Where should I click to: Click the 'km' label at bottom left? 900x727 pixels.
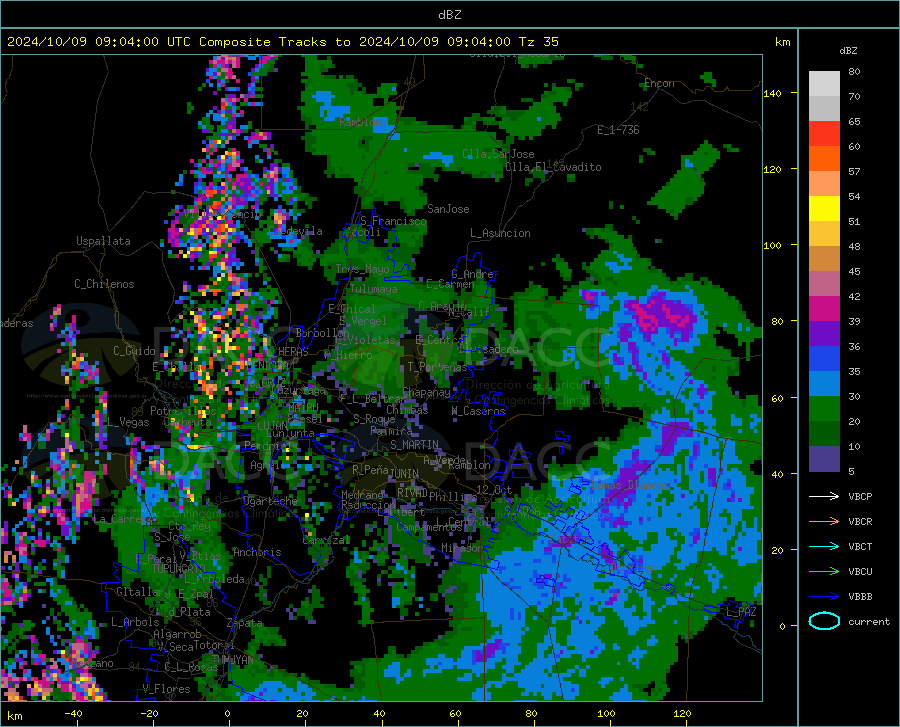click(x=14, y=716)
